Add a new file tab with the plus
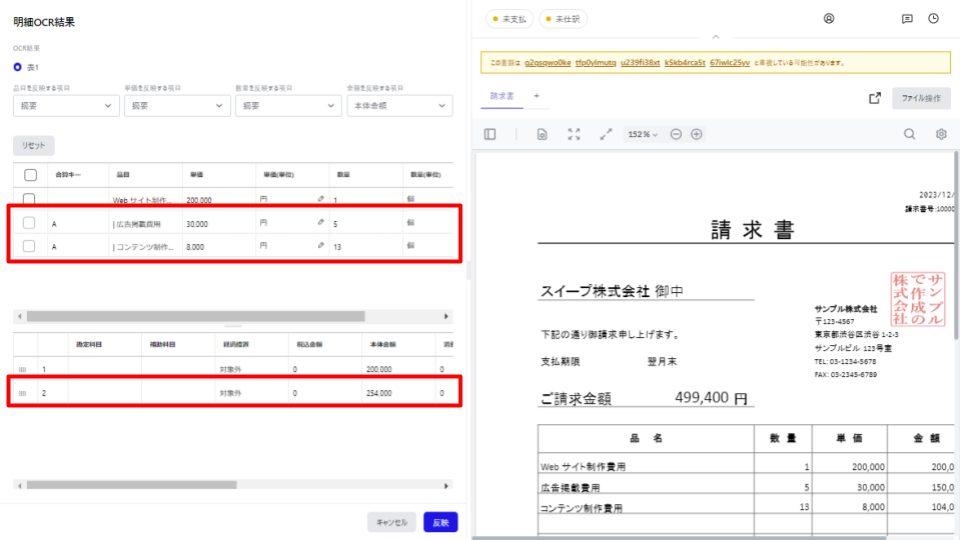Viewport: 960px width, 540px height. point(536,96)
